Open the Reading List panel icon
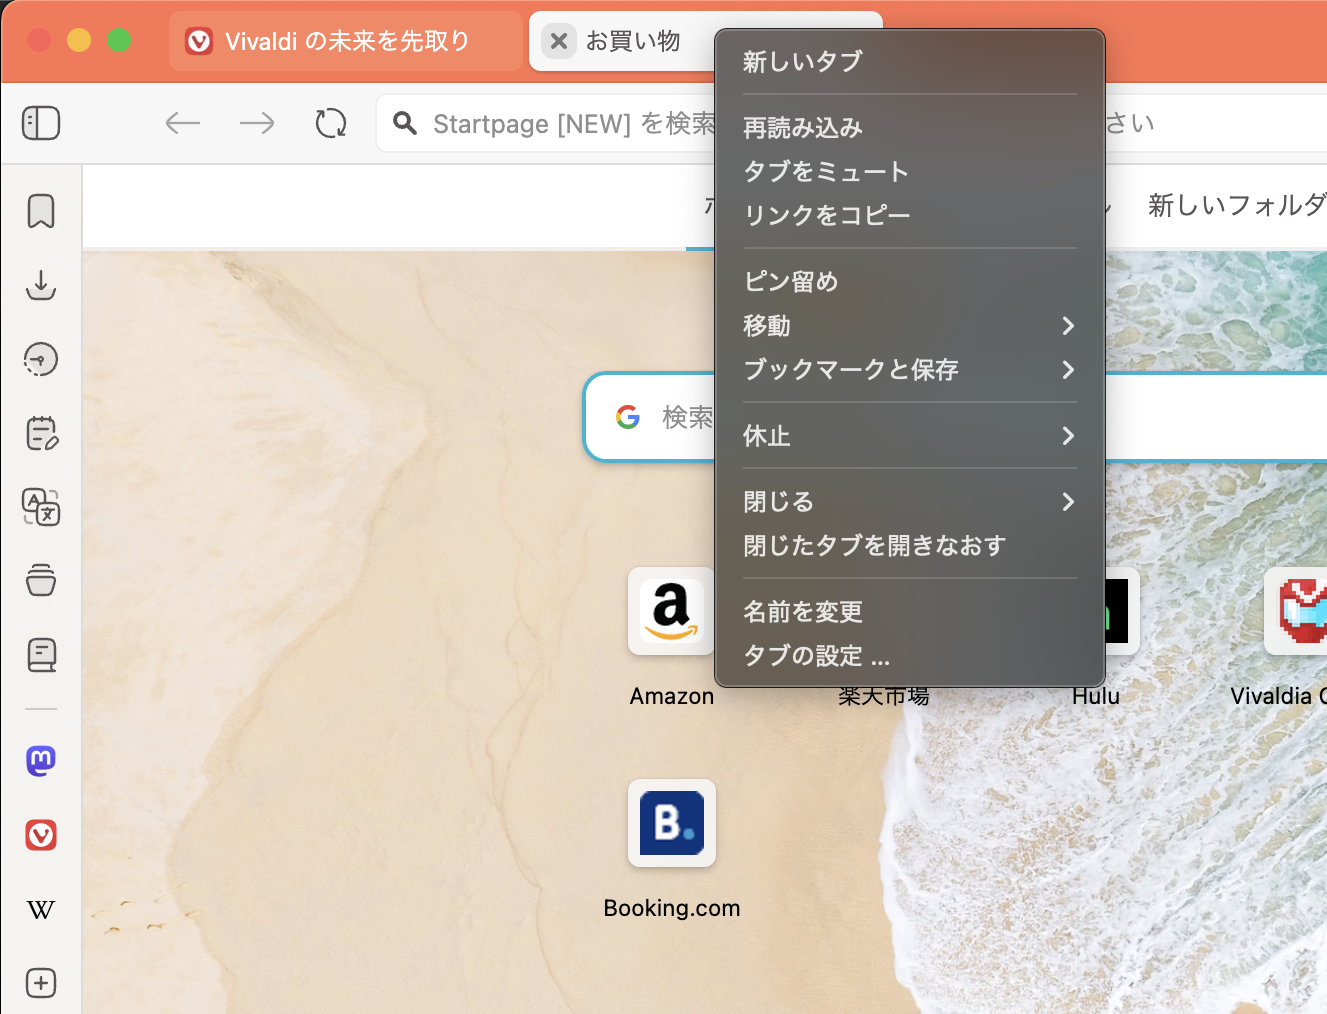The width and height of the screenshot is (1327, 1014). [x=40, y=655]
